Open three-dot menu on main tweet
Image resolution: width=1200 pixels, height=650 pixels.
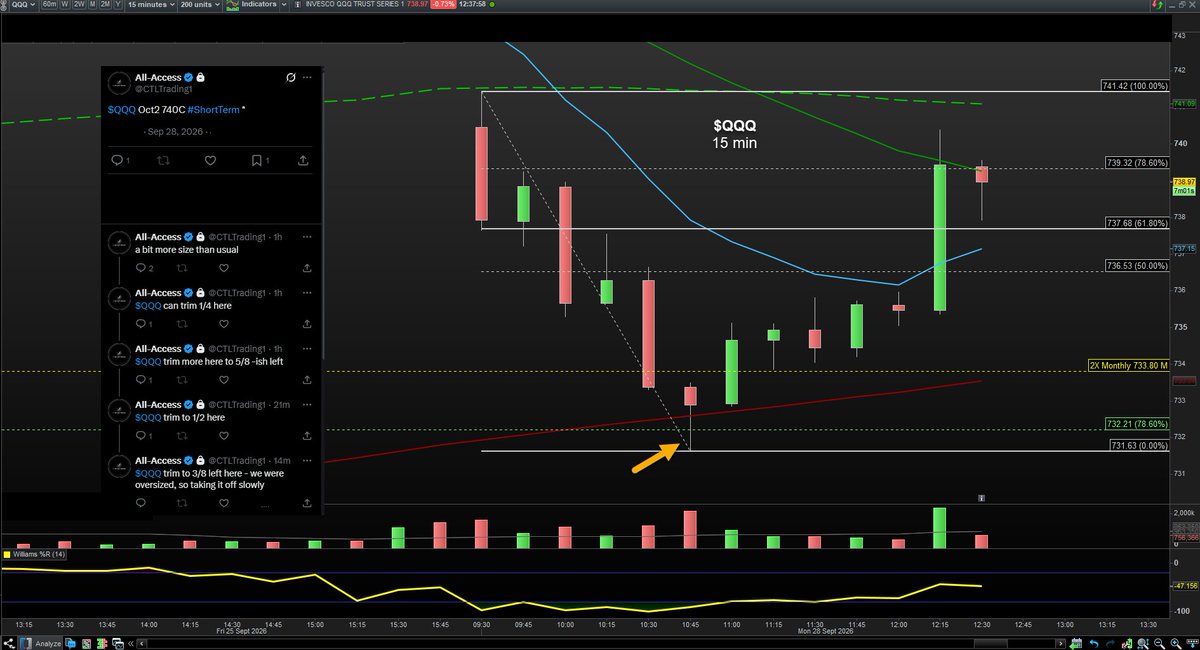[x=308, y=77]
